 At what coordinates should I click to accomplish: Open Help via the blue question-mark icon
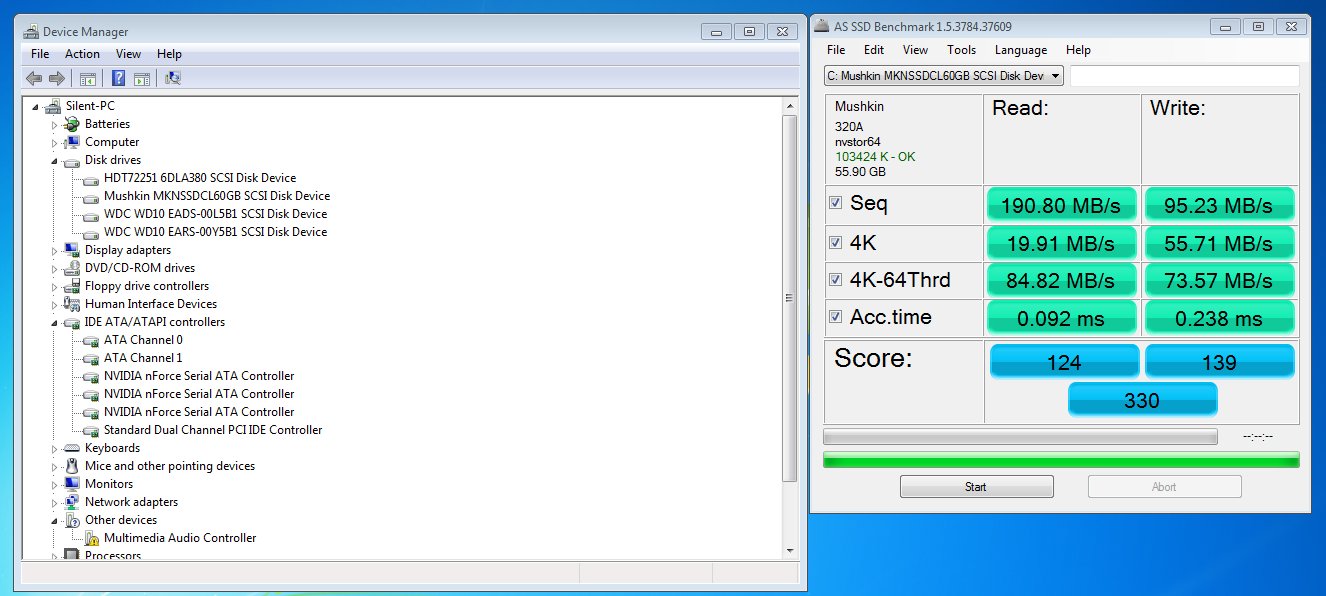pyautogui.click(x=119, y=78)
